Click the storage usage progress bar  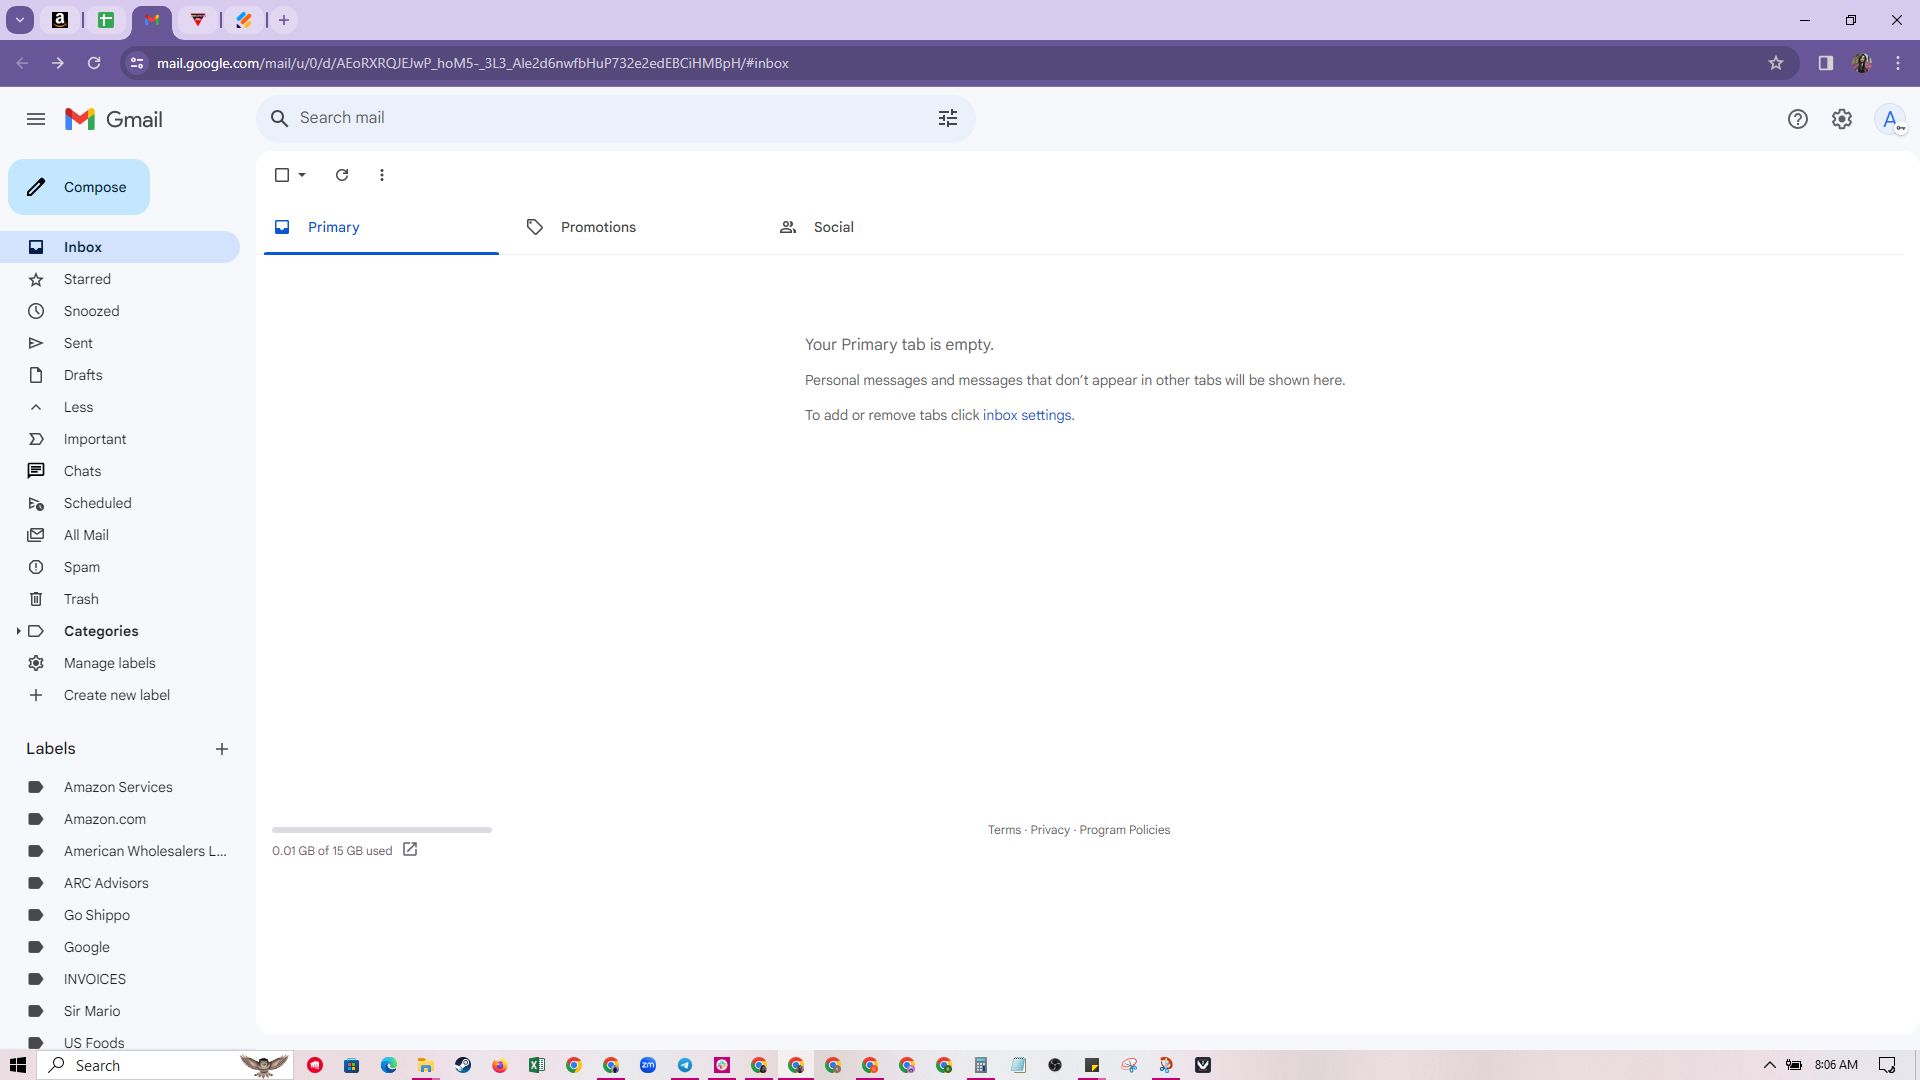point(382,830)
